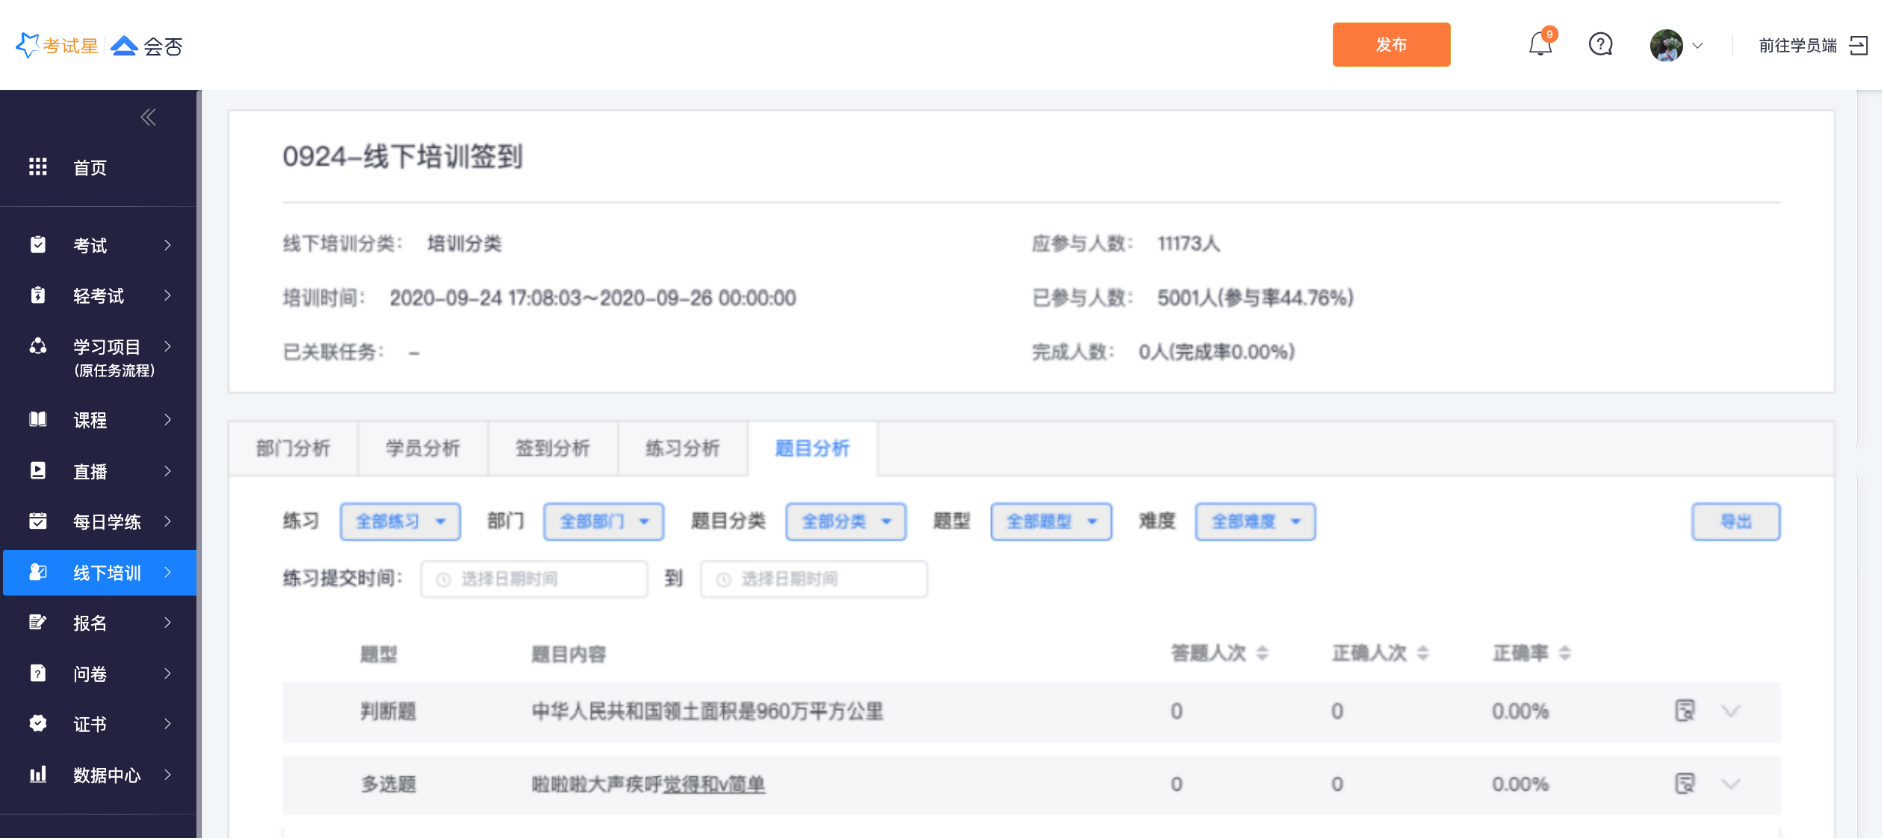Click the end date field after 到

pyautogui.click(x=814, y=579)
